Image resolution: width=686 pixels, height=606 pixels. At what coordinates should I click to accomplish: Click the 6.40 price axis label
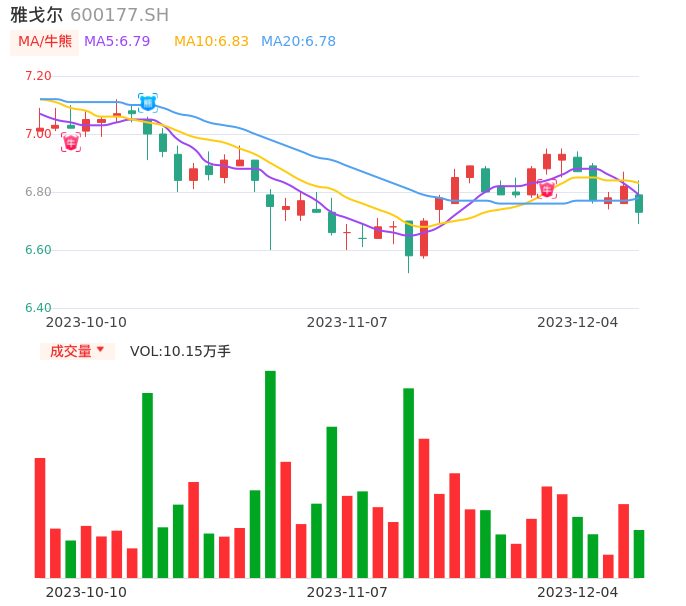pos(37,308)
